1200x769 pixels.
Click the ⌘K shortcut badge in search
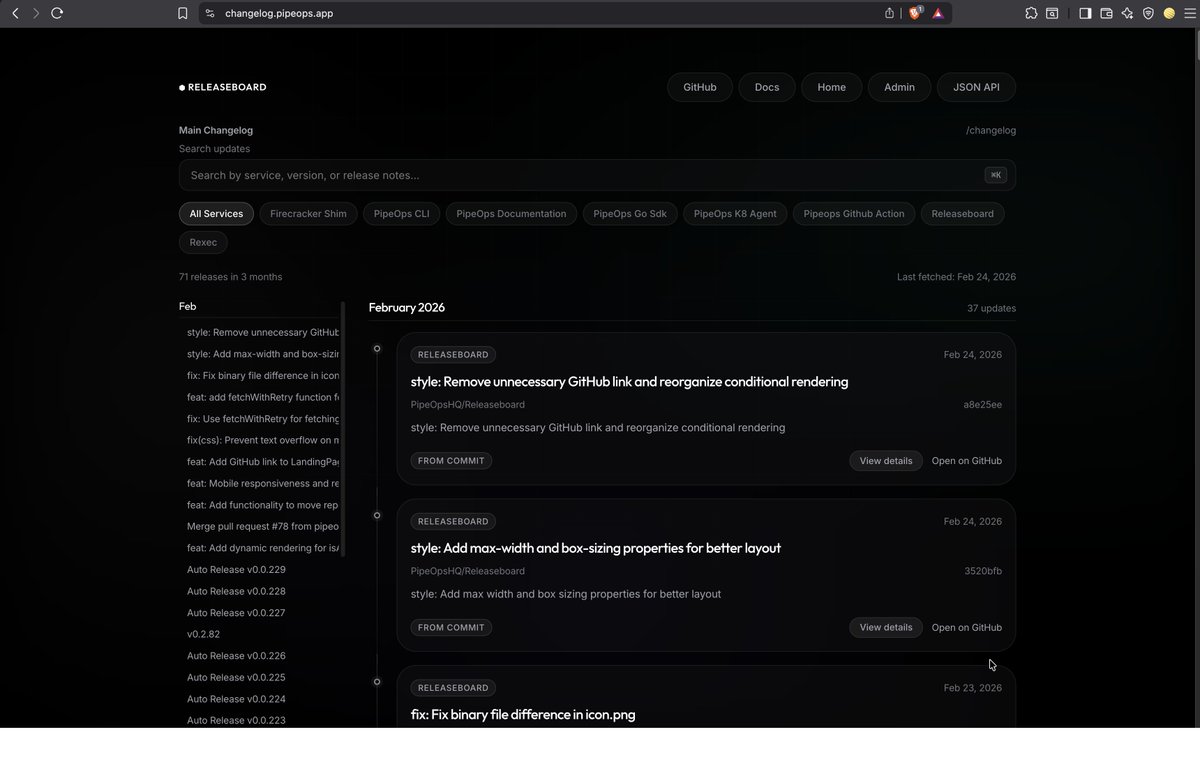[995, 175]
